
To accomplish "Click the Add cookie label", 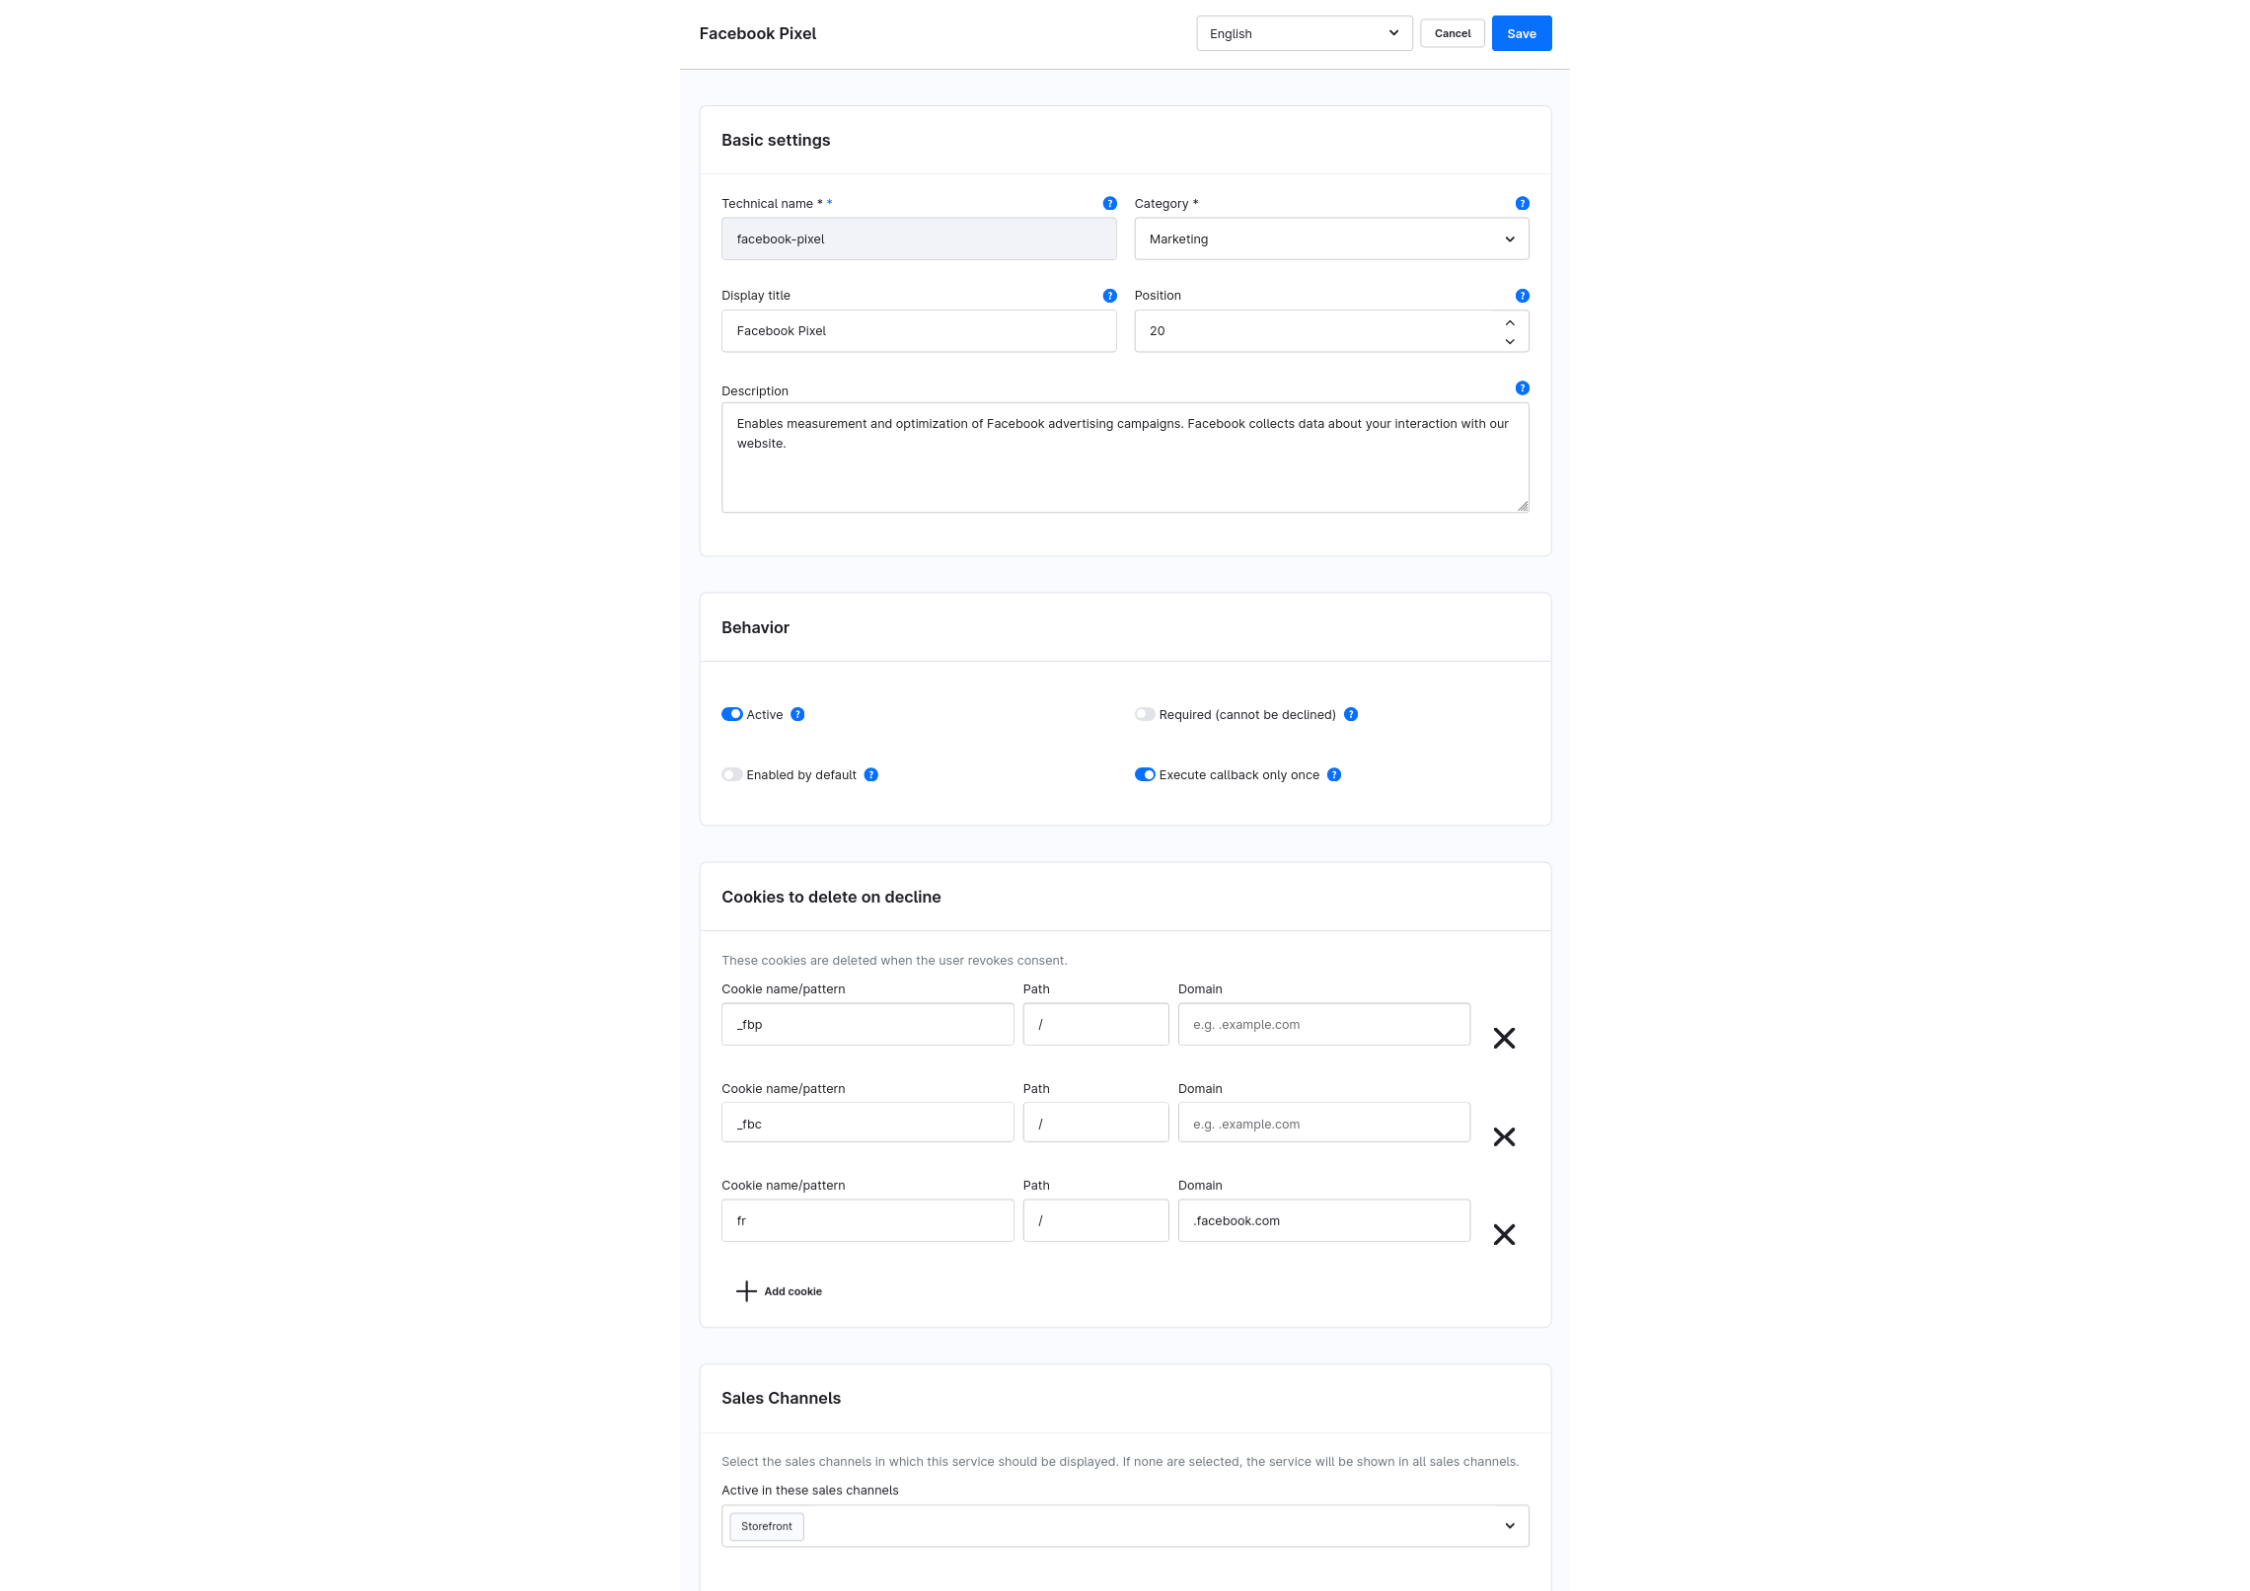I will [x=793, y=1291].
